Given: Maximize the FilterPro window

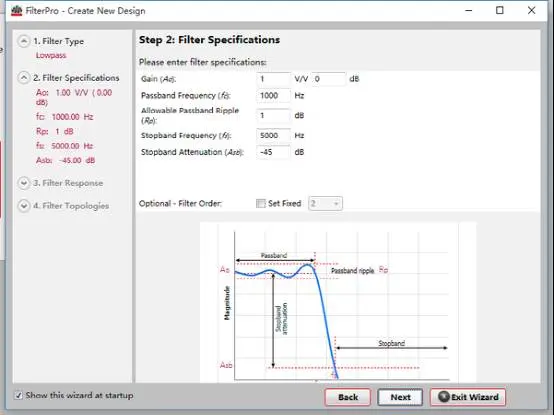Looking at the screenshot, I should click(x=500, y=11).
